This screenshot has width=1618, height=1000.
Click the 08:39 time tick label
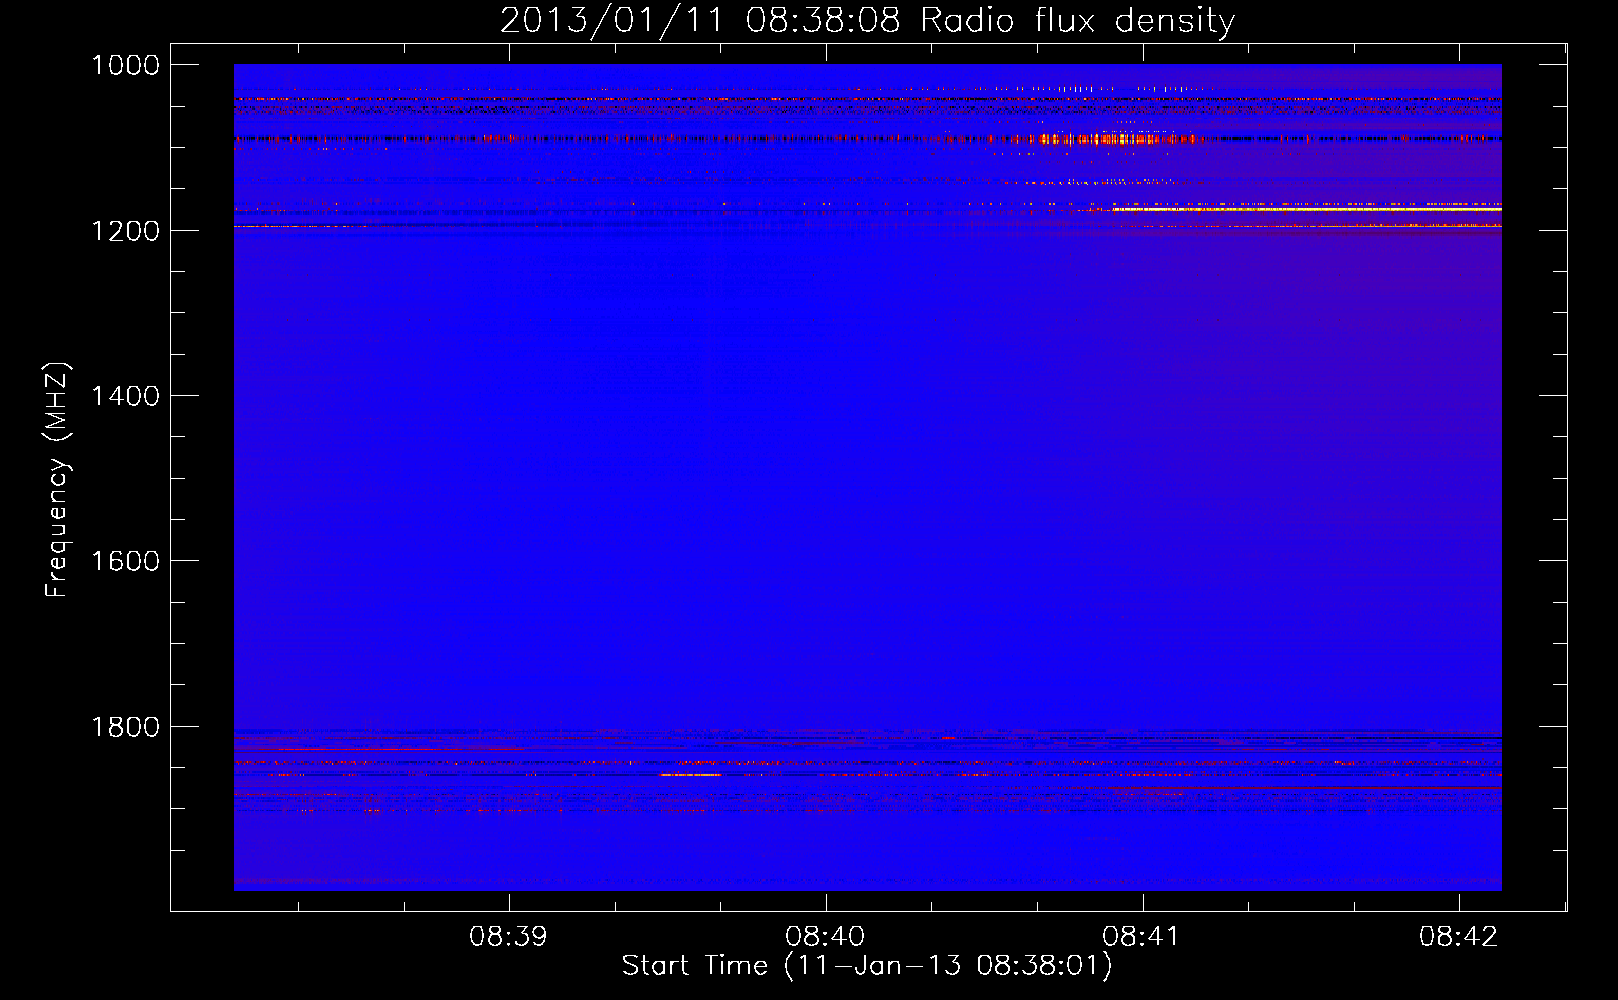click(508, 937)
